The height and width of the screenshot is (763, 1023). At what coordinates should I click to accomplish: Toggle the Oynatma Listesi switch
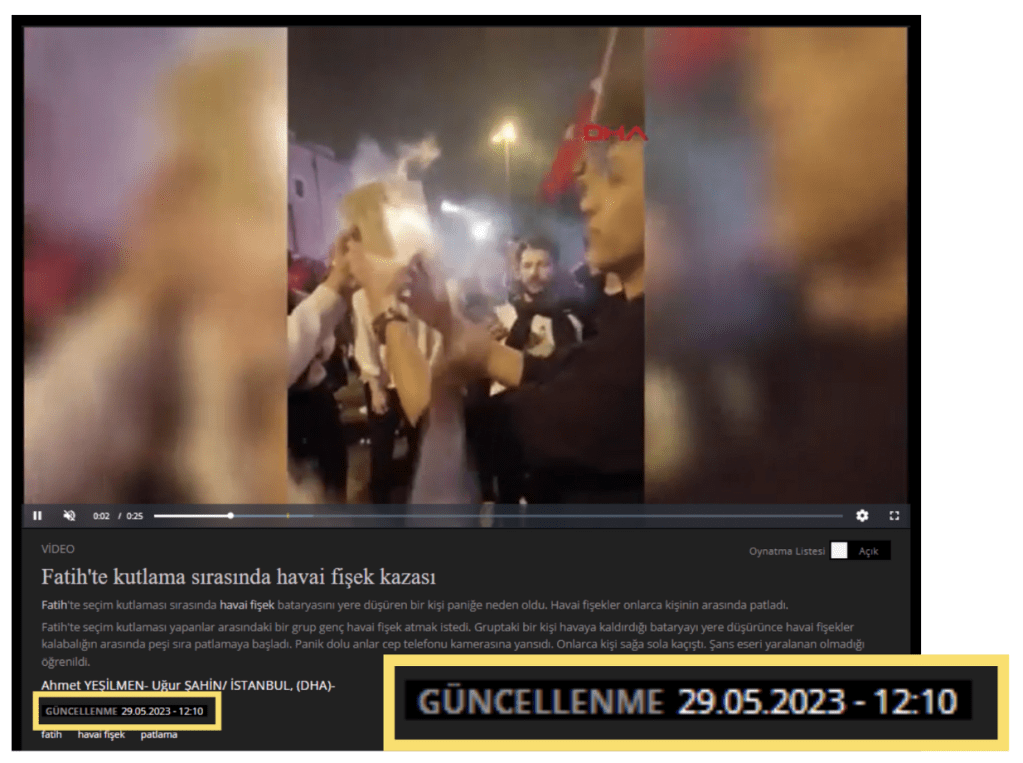pyautogui.click(x=839, y=551)
